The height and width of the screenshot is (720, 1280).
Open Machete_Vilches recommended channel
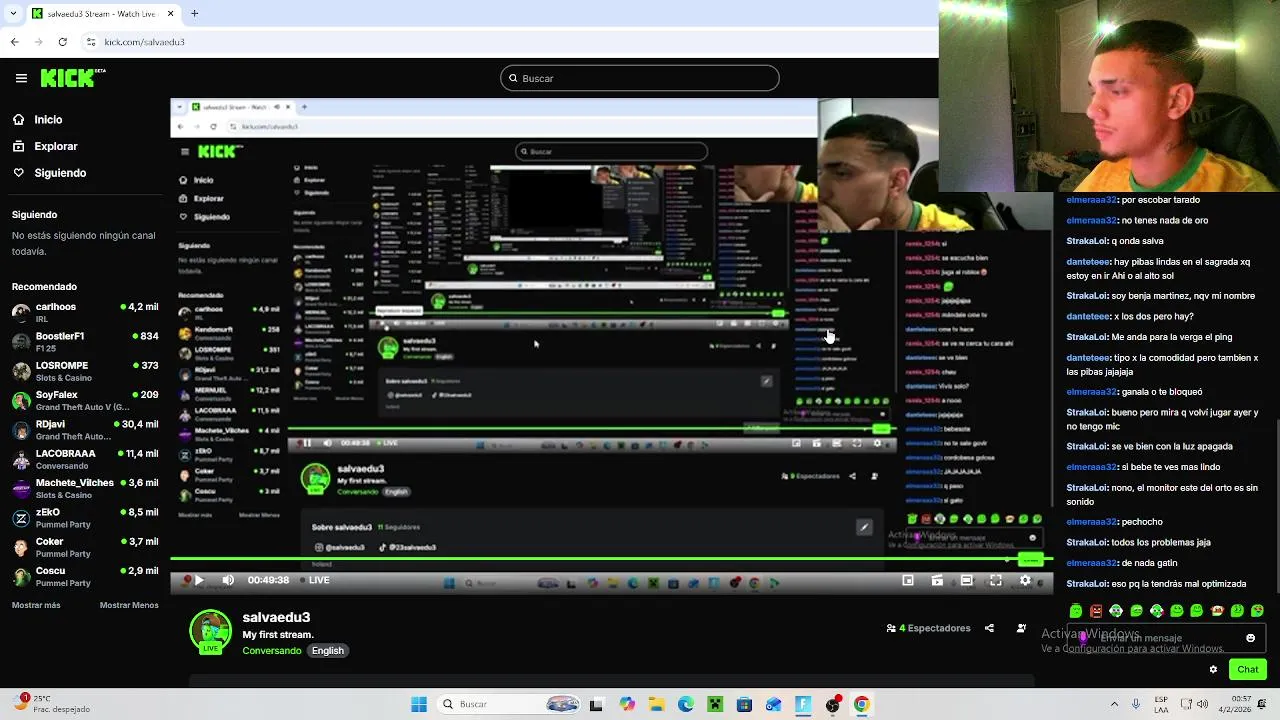[x=85, y=488]
